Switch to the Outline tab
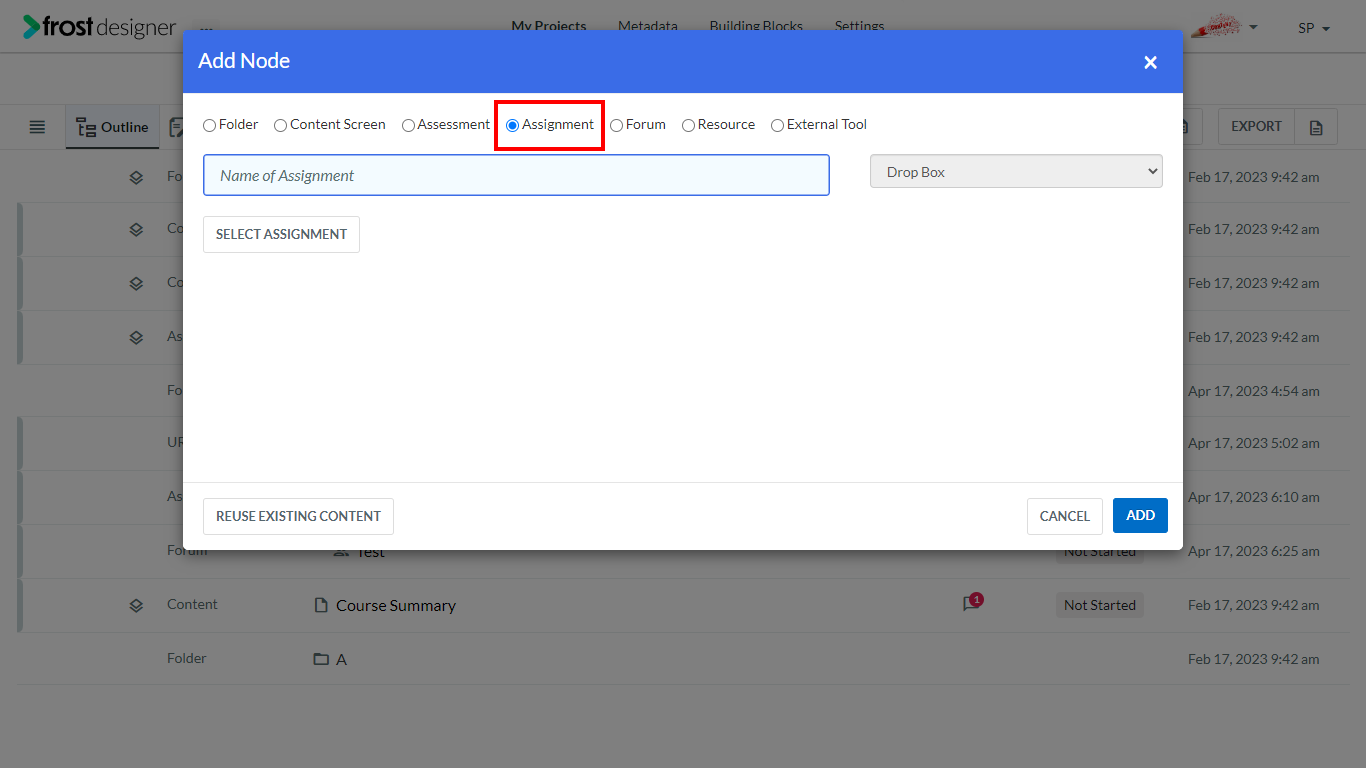The width and height of the screenshot is (1366, 768). point(112,127)
